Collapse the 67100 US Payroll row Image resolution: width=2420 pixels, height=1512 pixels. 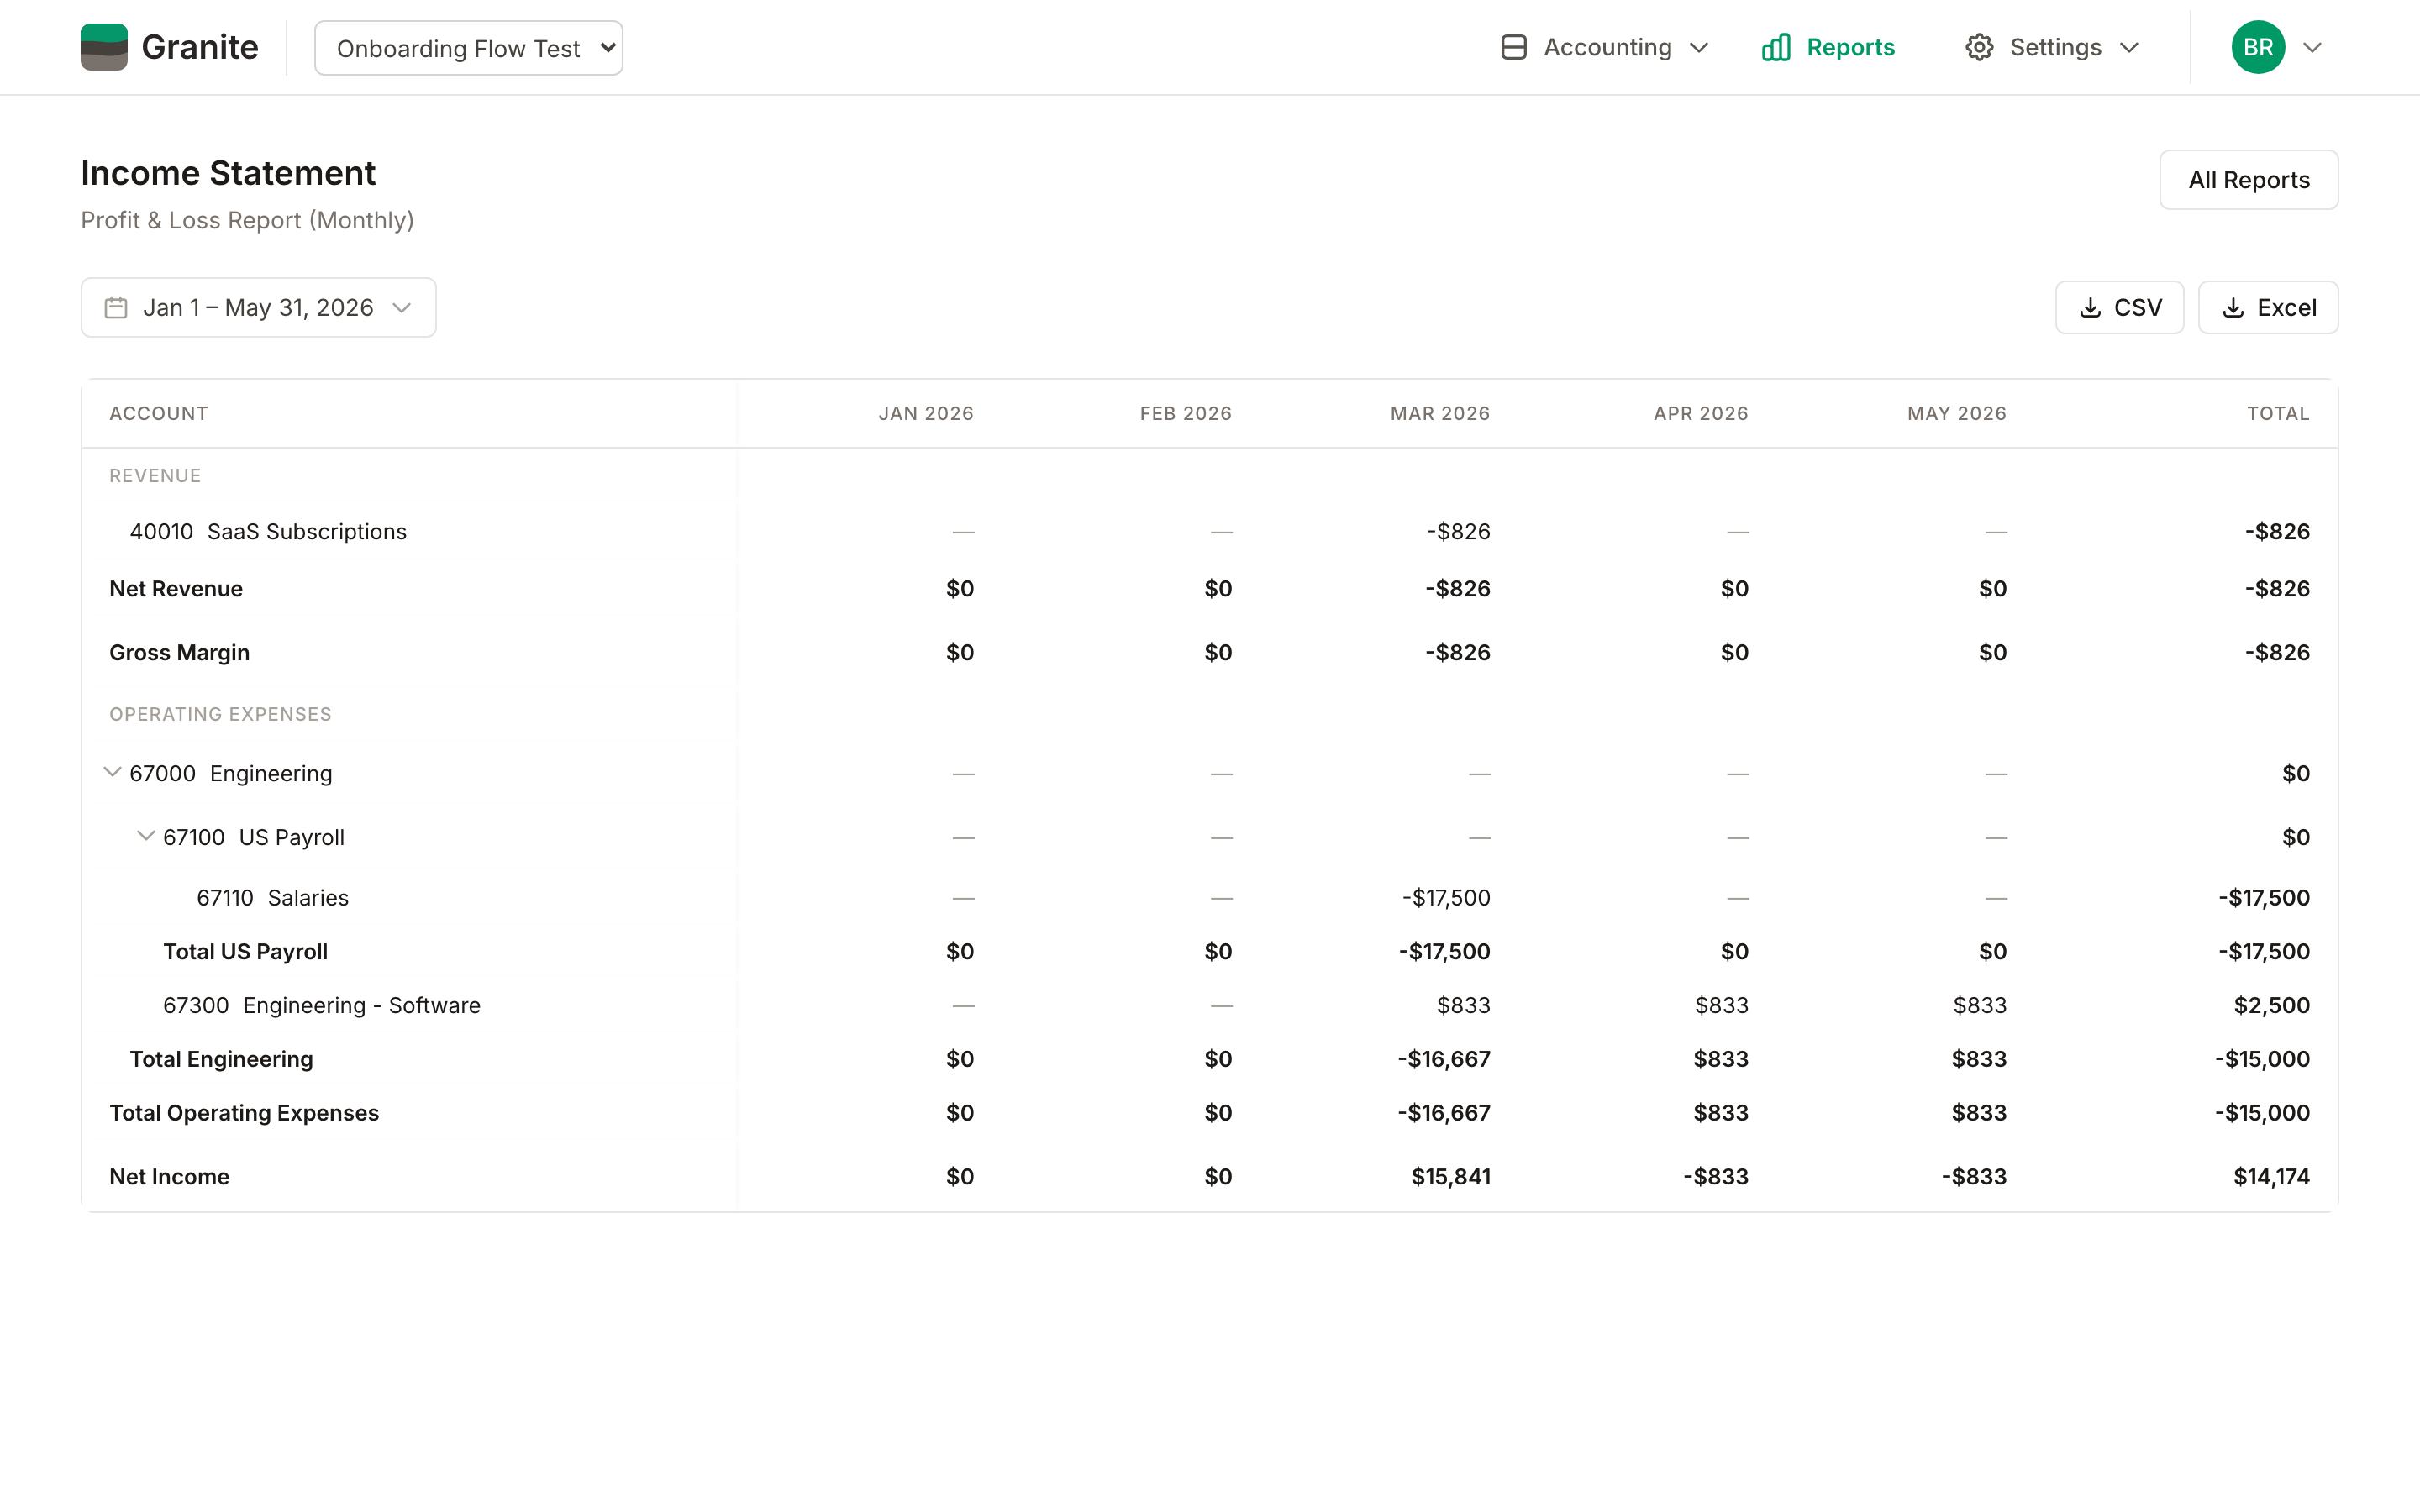[146, 836]
